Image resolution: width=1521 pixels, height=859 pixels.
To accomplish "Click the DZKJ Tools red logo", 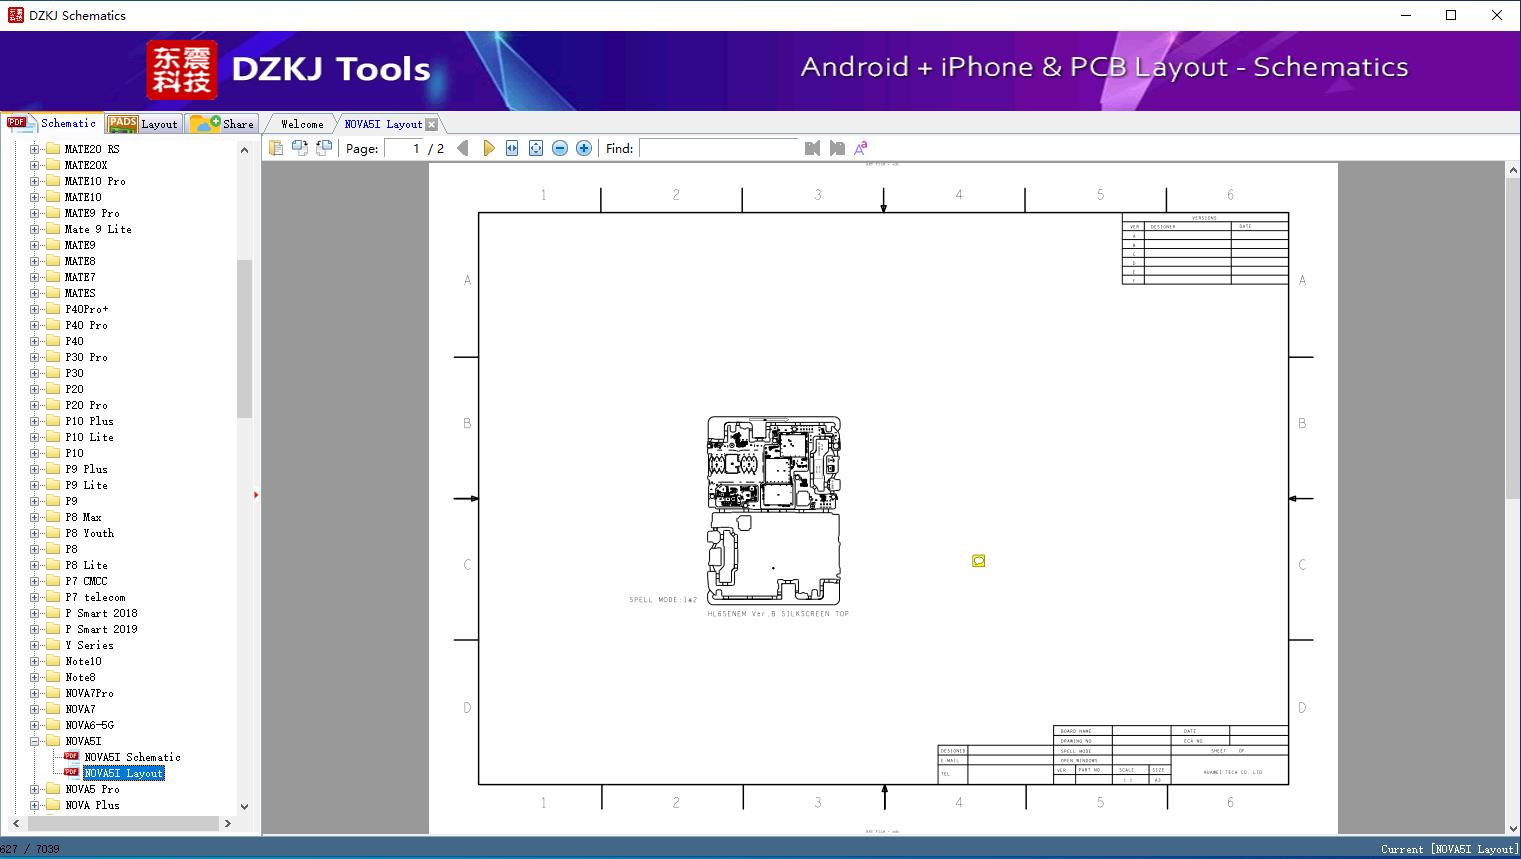I will pyautogui.click(x=181, y=70).
